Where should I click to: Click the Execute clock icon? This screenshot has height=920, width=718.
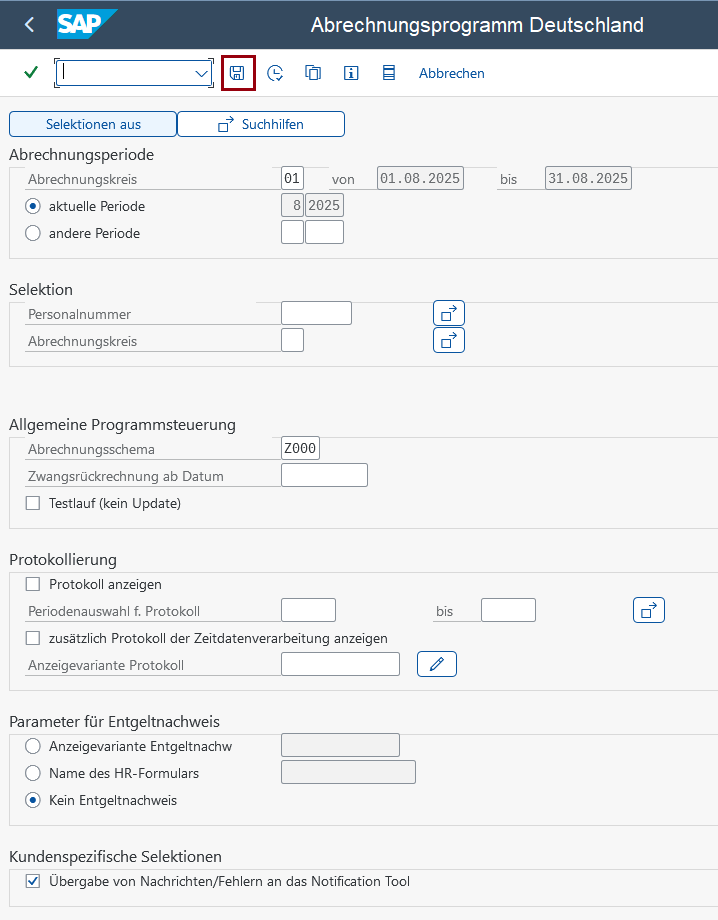(x=275, y=73)
